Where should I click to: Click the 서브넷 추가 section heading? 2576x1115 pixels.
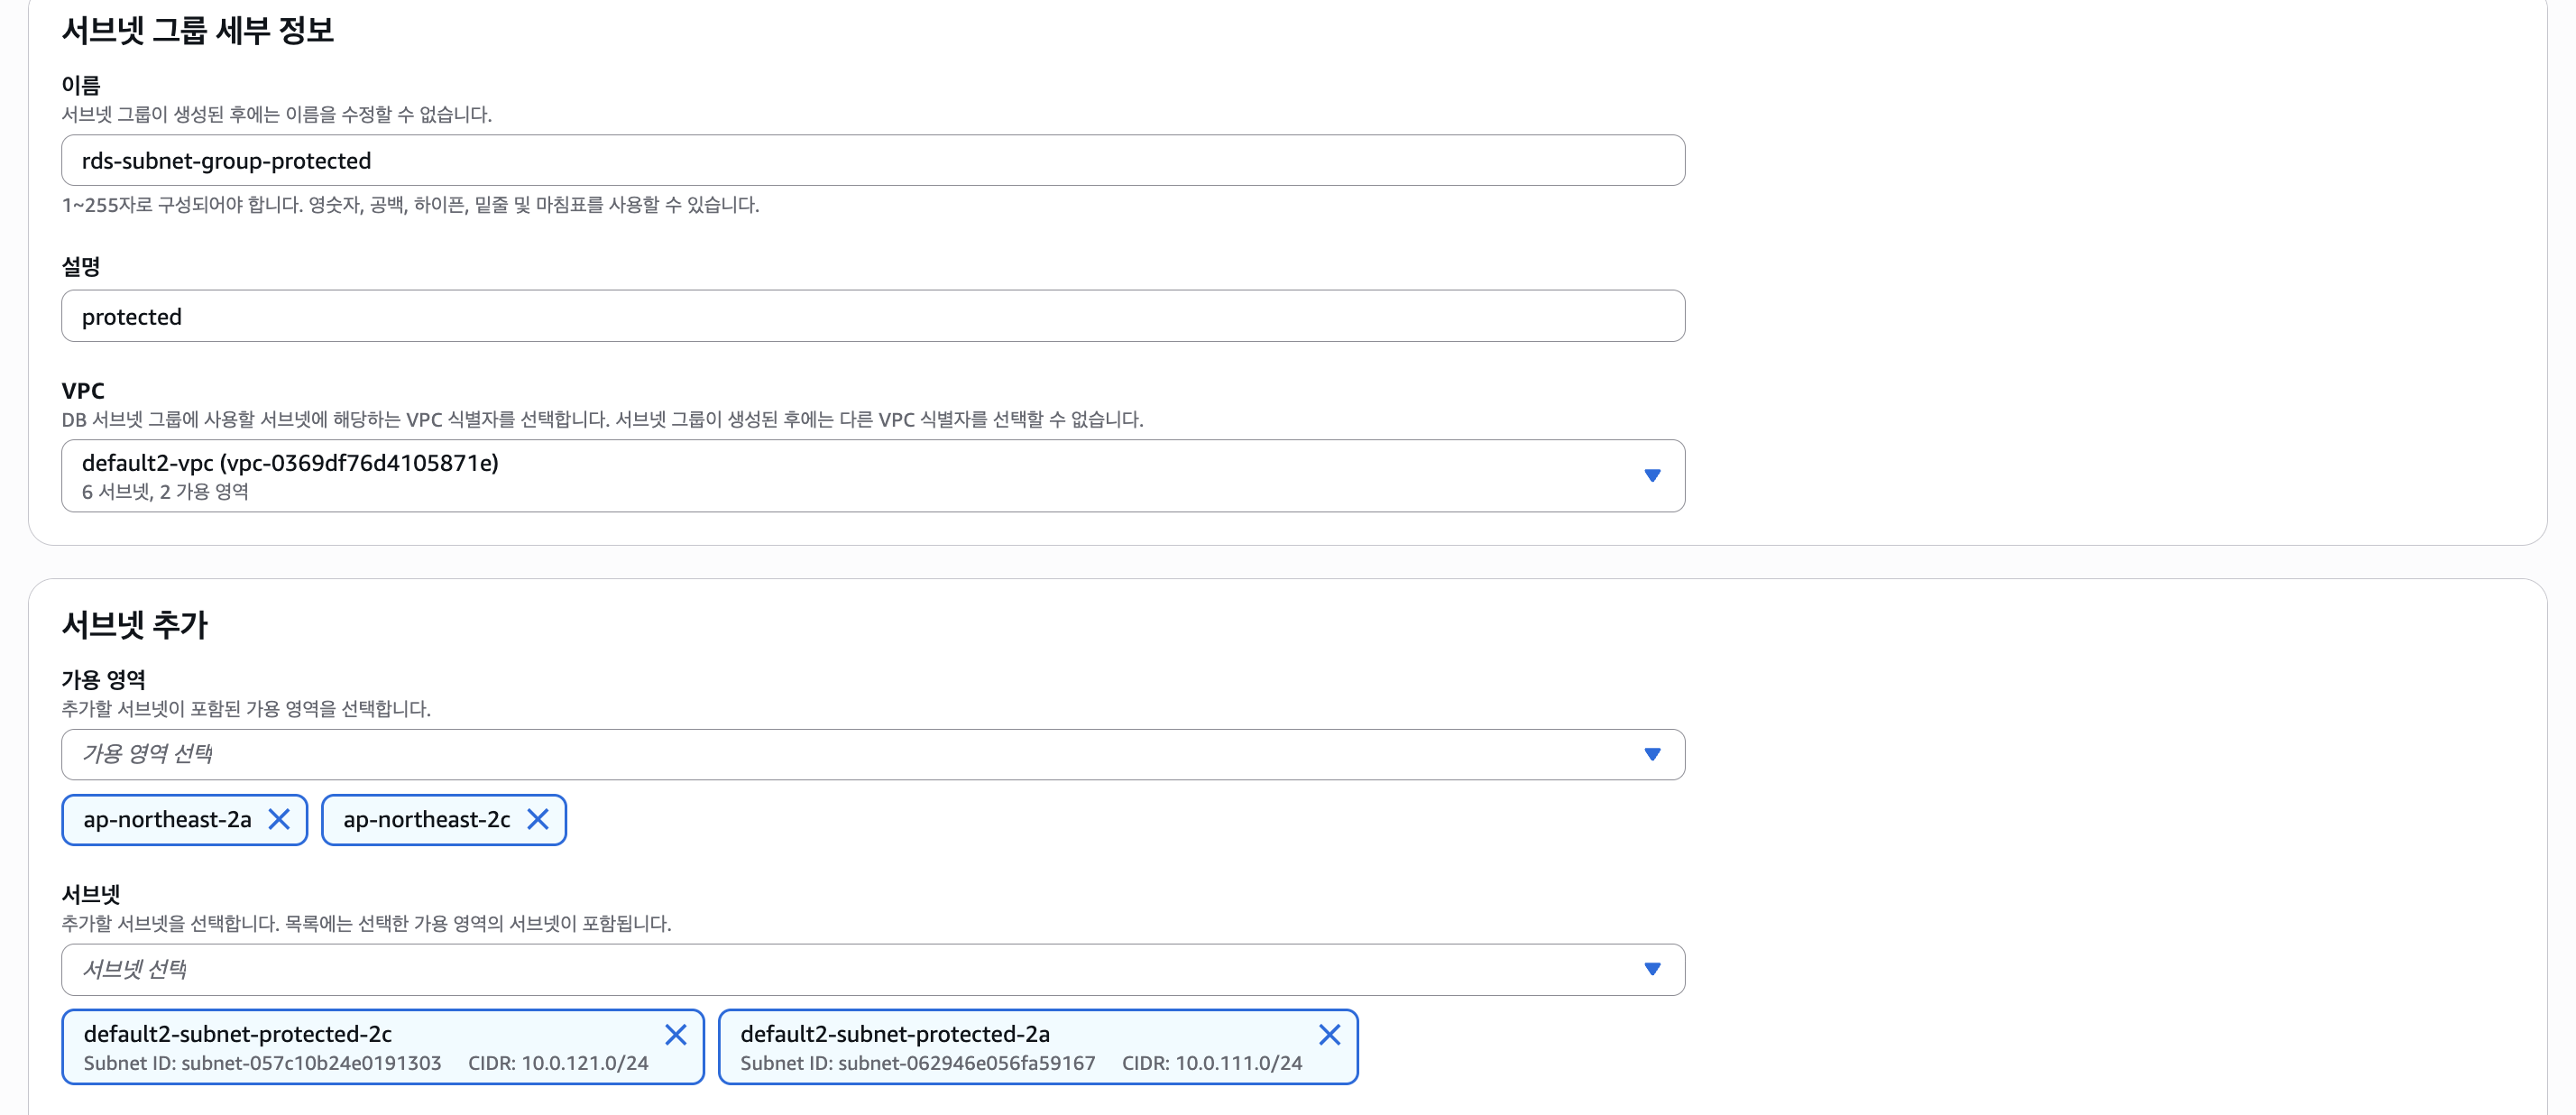click(x=135, y=624)
